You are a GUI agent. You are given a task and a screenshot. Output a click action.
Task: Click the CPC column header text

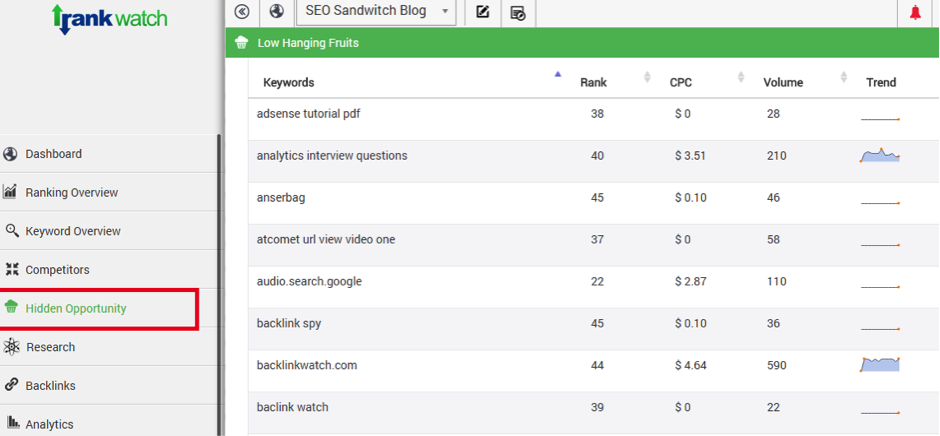[680, 83]
